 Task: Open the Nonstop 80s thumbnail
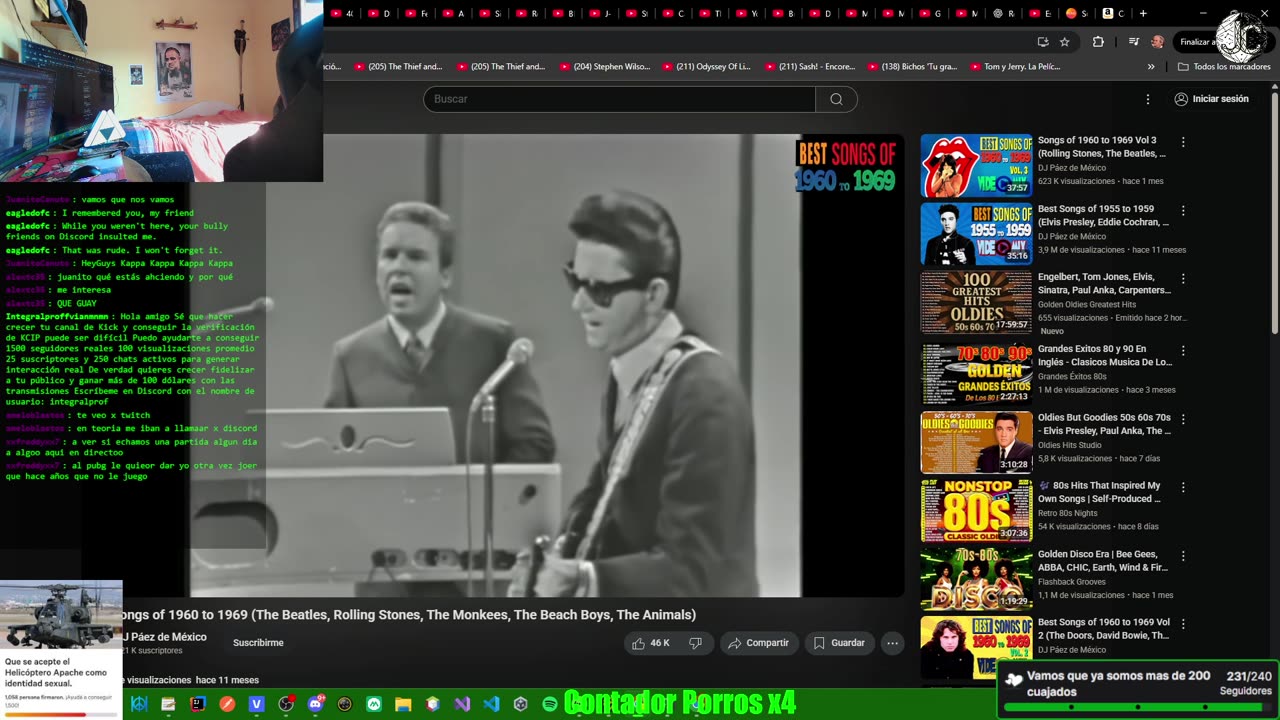[976, 511]
